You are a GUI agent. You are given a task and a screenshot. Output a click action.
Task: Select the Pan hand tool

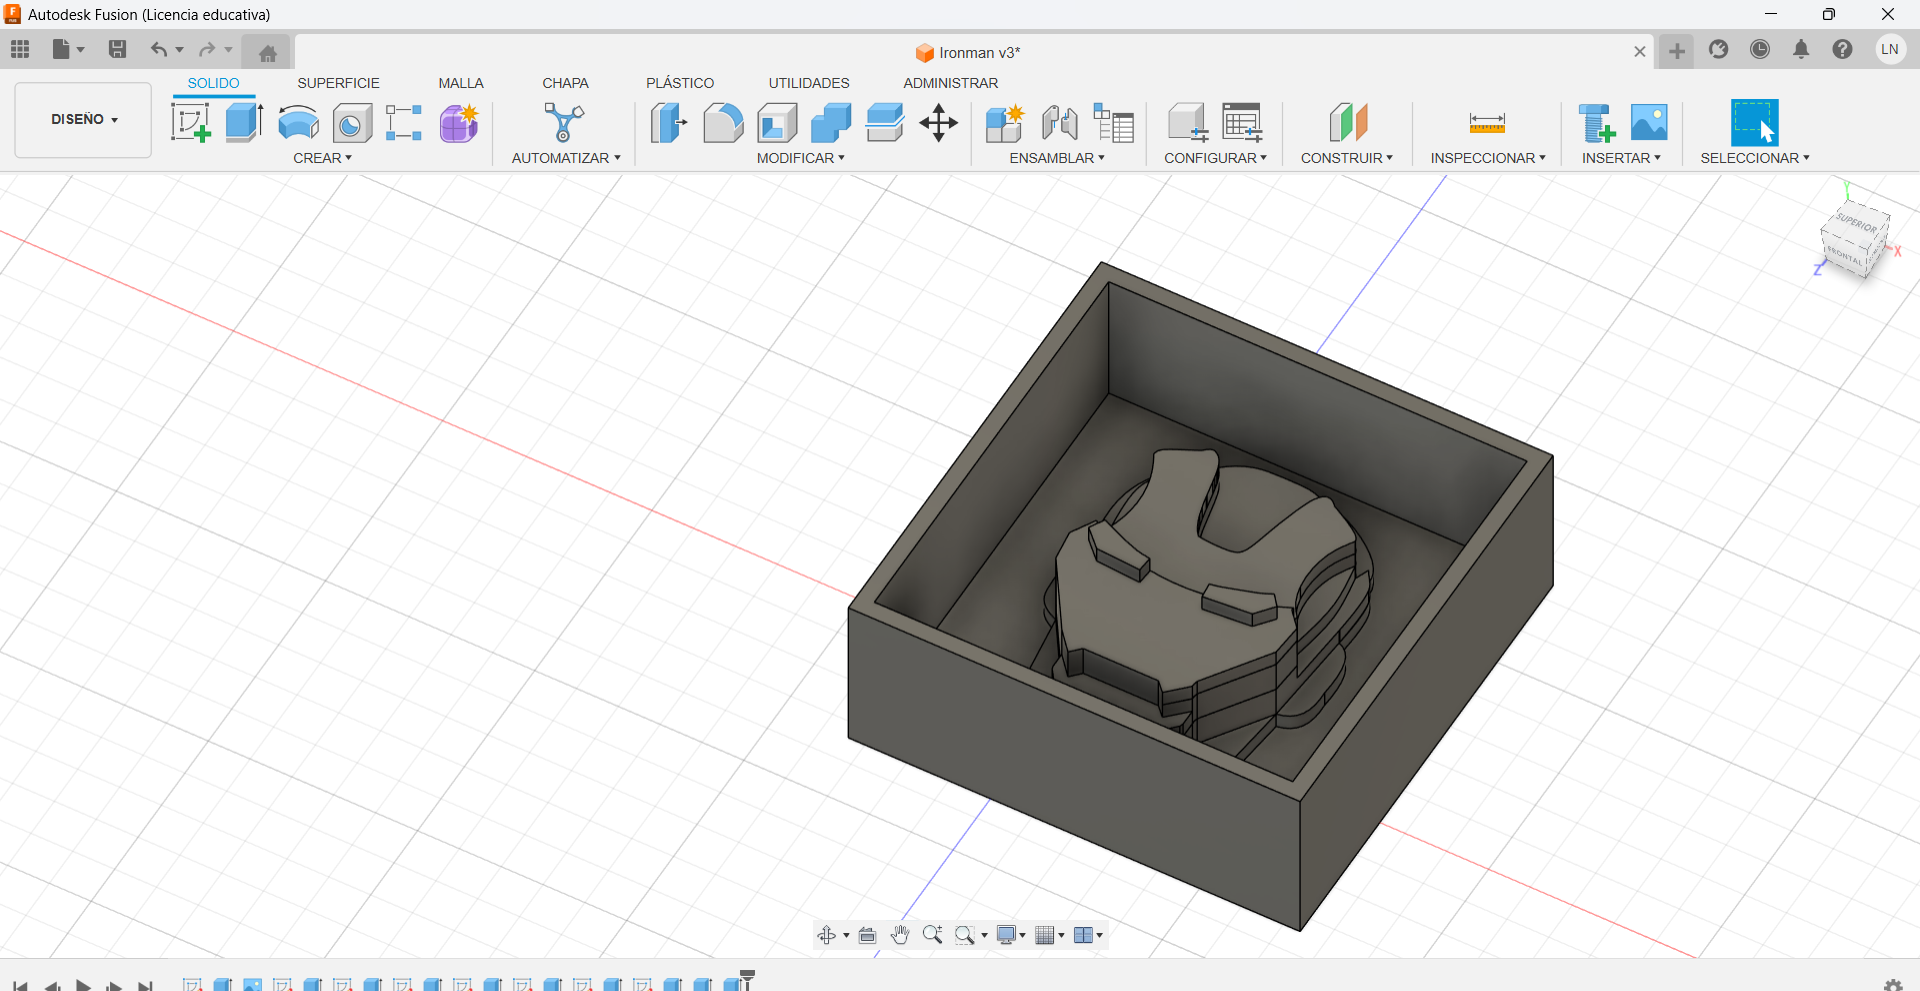[x=900, y=935]
